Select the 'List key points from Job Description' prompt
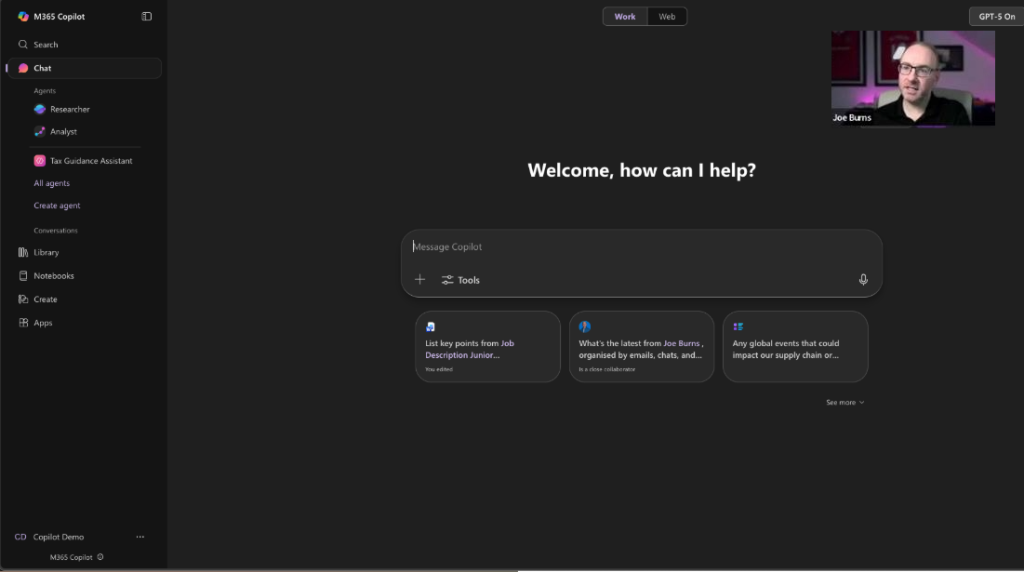This screenshot has height=572, width=1024. pyautogui.click(x=488, y=347)
